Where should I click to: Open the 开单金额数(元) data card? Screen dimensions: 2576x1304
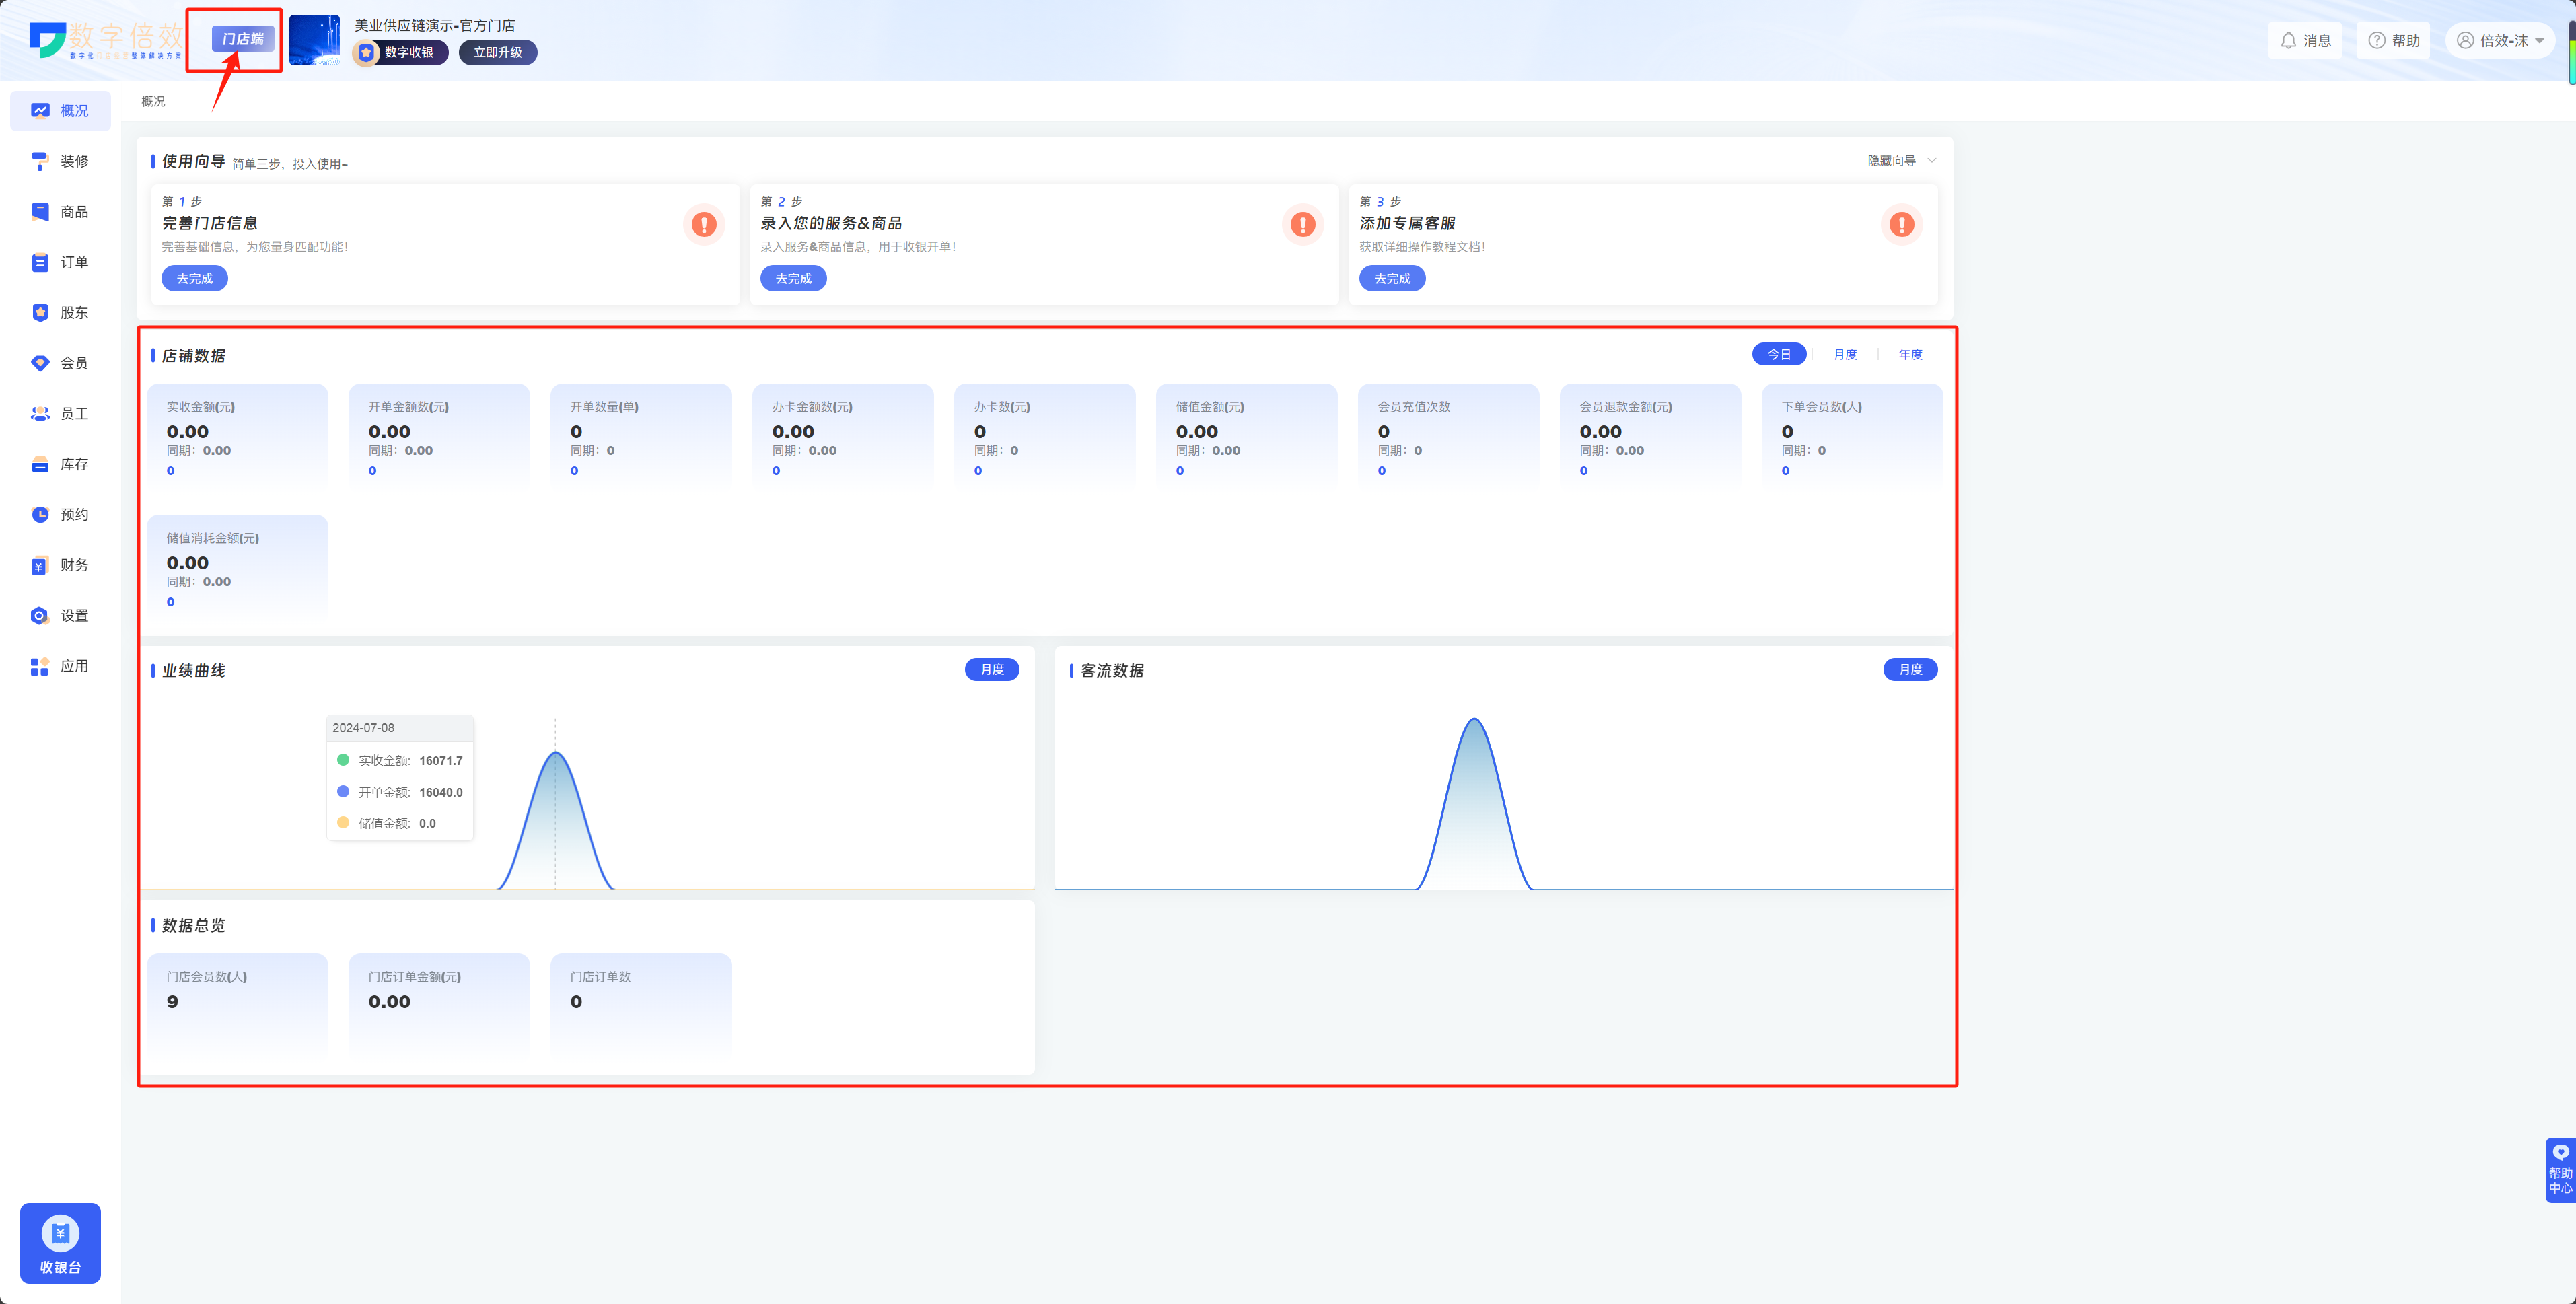439,438
